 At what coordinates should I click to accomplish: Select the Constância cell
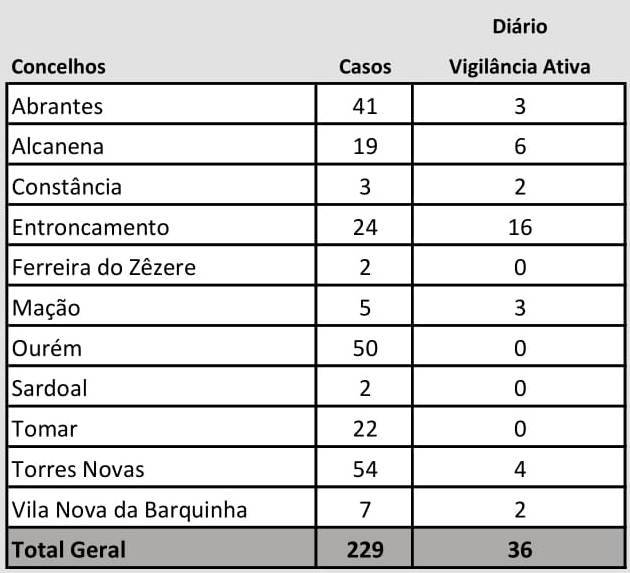pyautogui.click(x=162, y=185)
